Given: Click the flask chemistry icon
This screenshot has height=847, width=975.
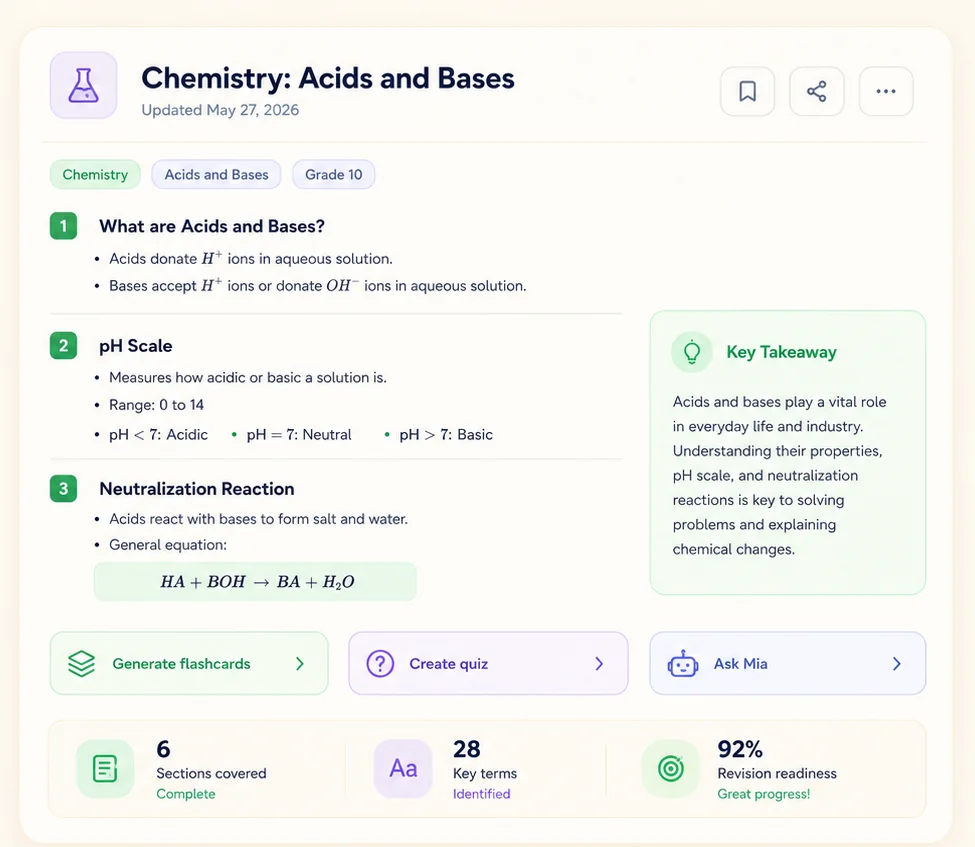Looking at the screenshot, I should [83, 85].
